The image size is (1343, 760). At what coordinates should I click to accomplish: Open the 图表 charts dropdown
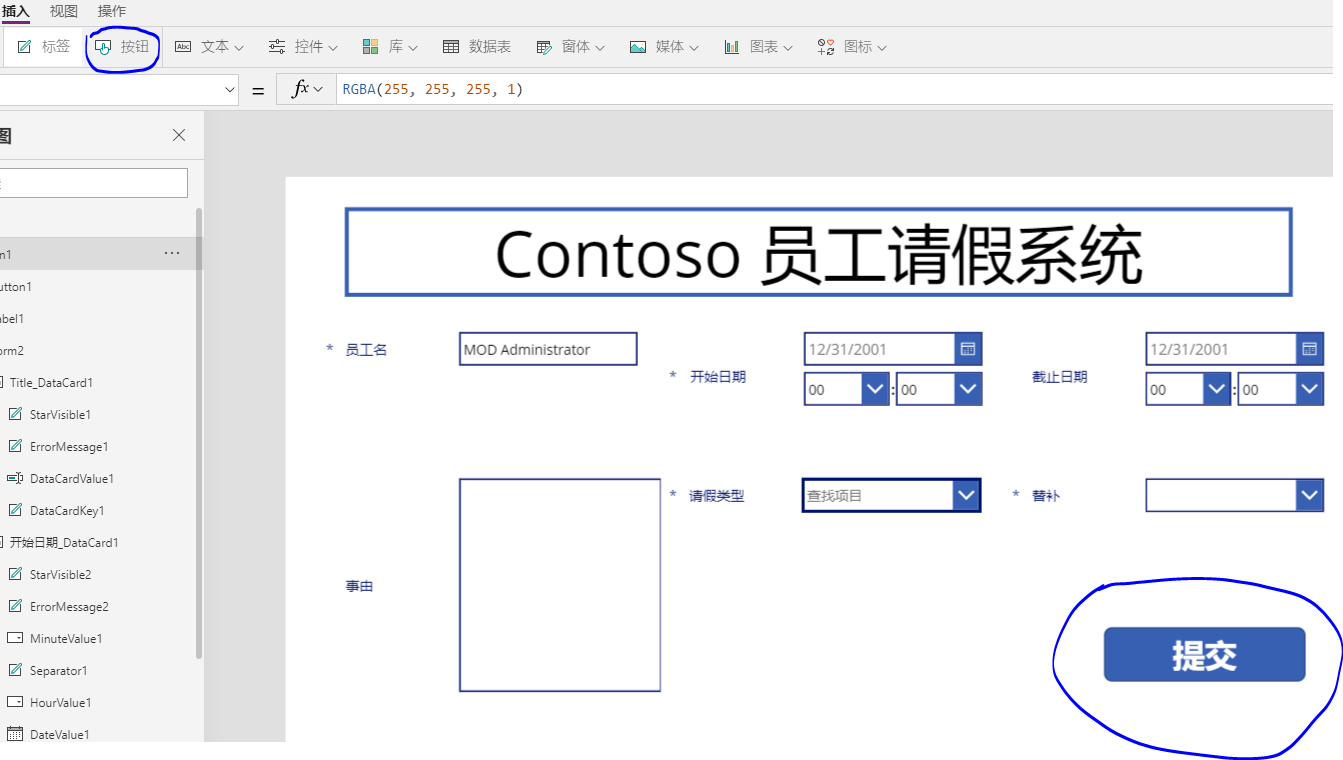point(758,47)
